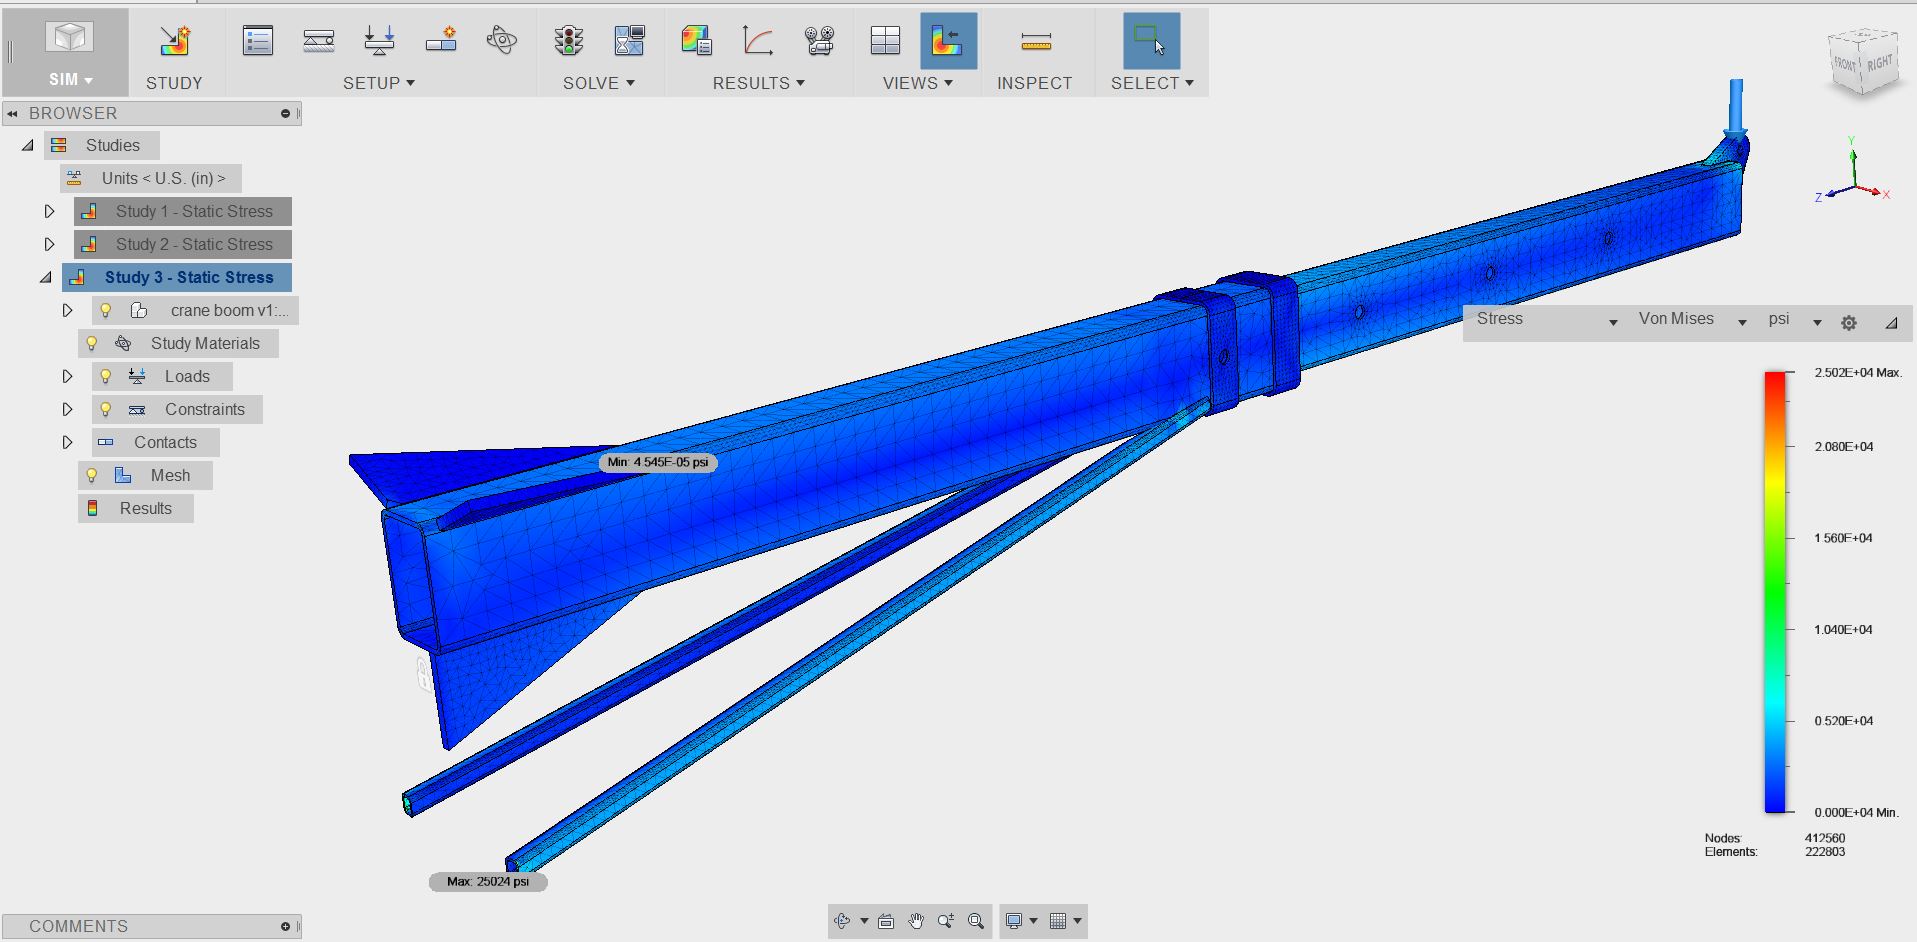Toggle visibility of crane boom v1 component
The width and height of the screenshot is (1917, 942).
105,310
